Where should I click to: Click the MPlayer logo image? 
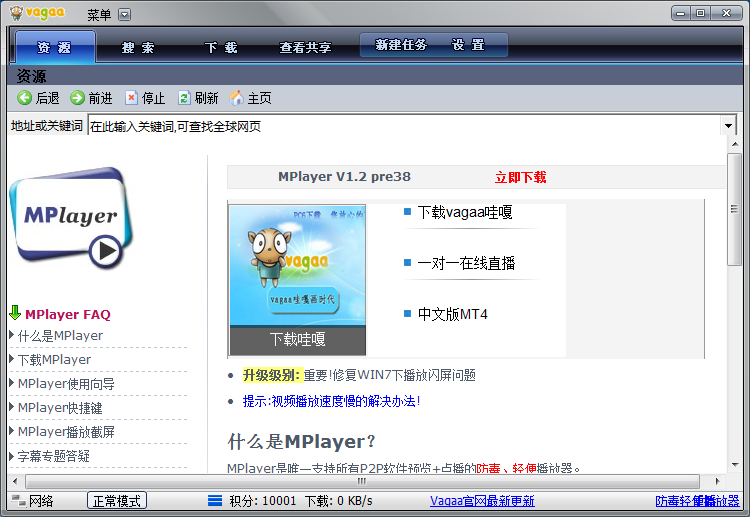coord(71,218)
